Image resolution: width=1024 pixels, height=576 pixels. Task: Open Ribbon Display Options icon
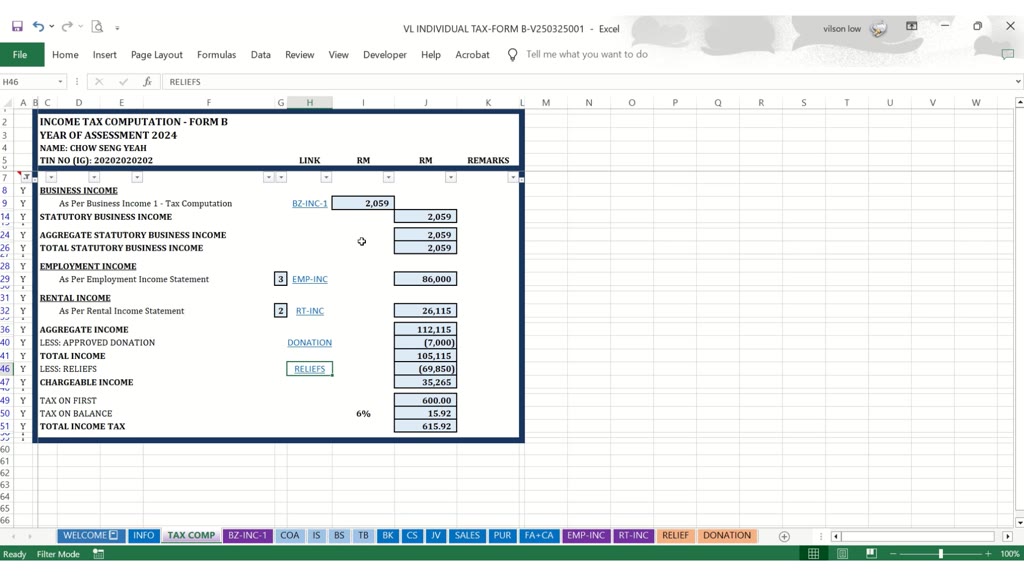912,26
